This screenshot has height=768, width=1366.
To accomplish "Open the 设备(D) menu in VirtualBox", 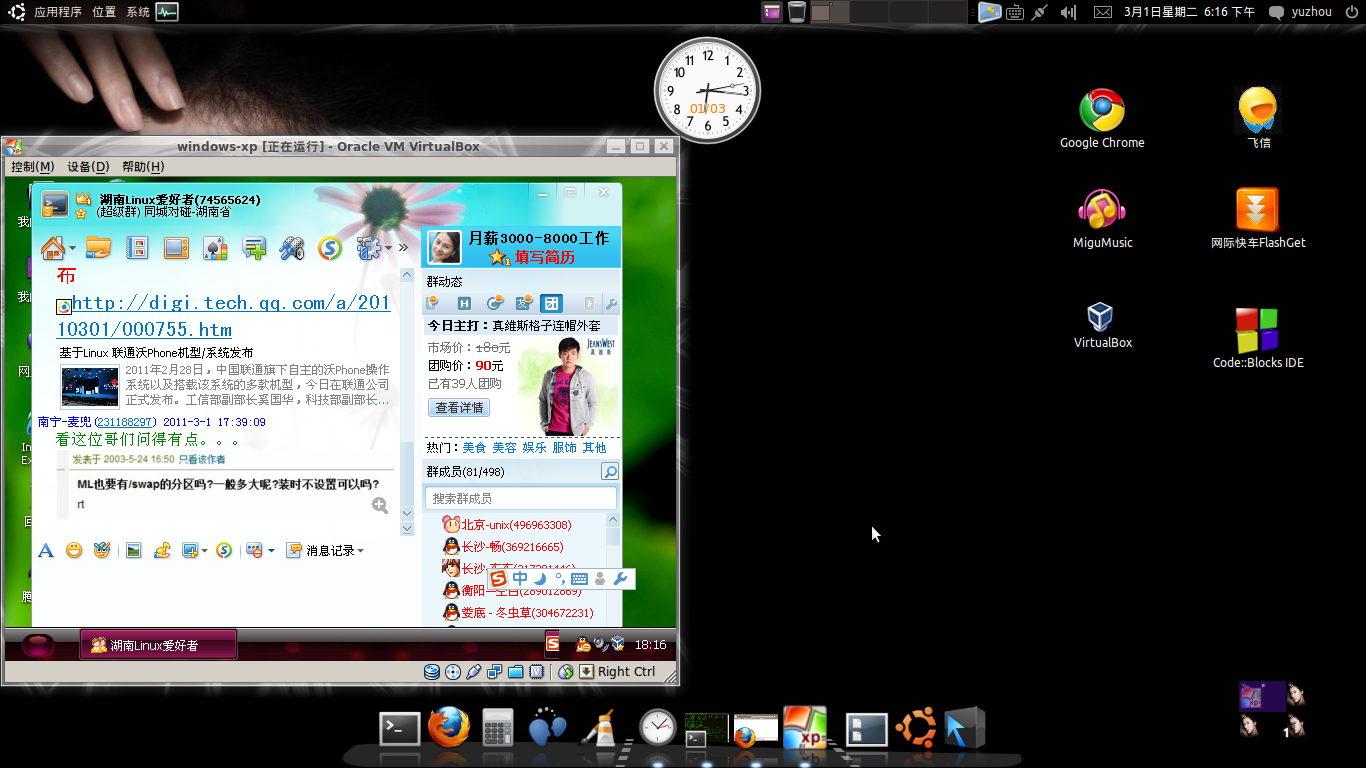I will click(x=88, y=167).
